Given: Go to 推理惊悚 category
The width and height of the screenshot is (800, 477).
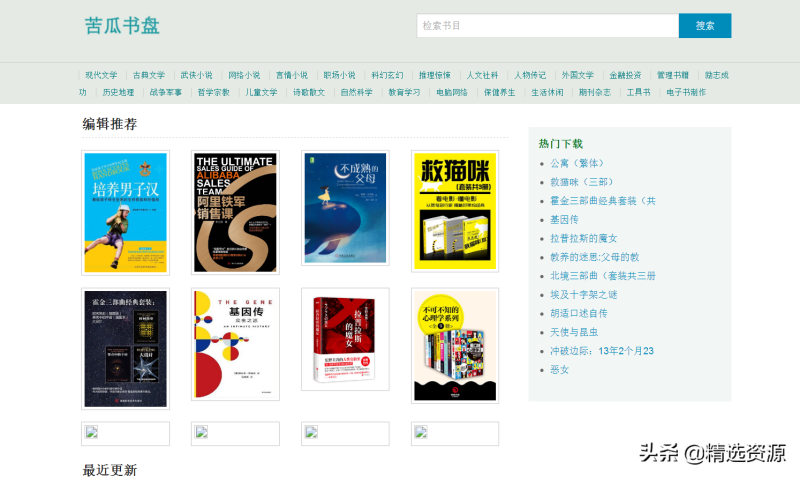Looking at the screenshot, I should tap(435, 75).
